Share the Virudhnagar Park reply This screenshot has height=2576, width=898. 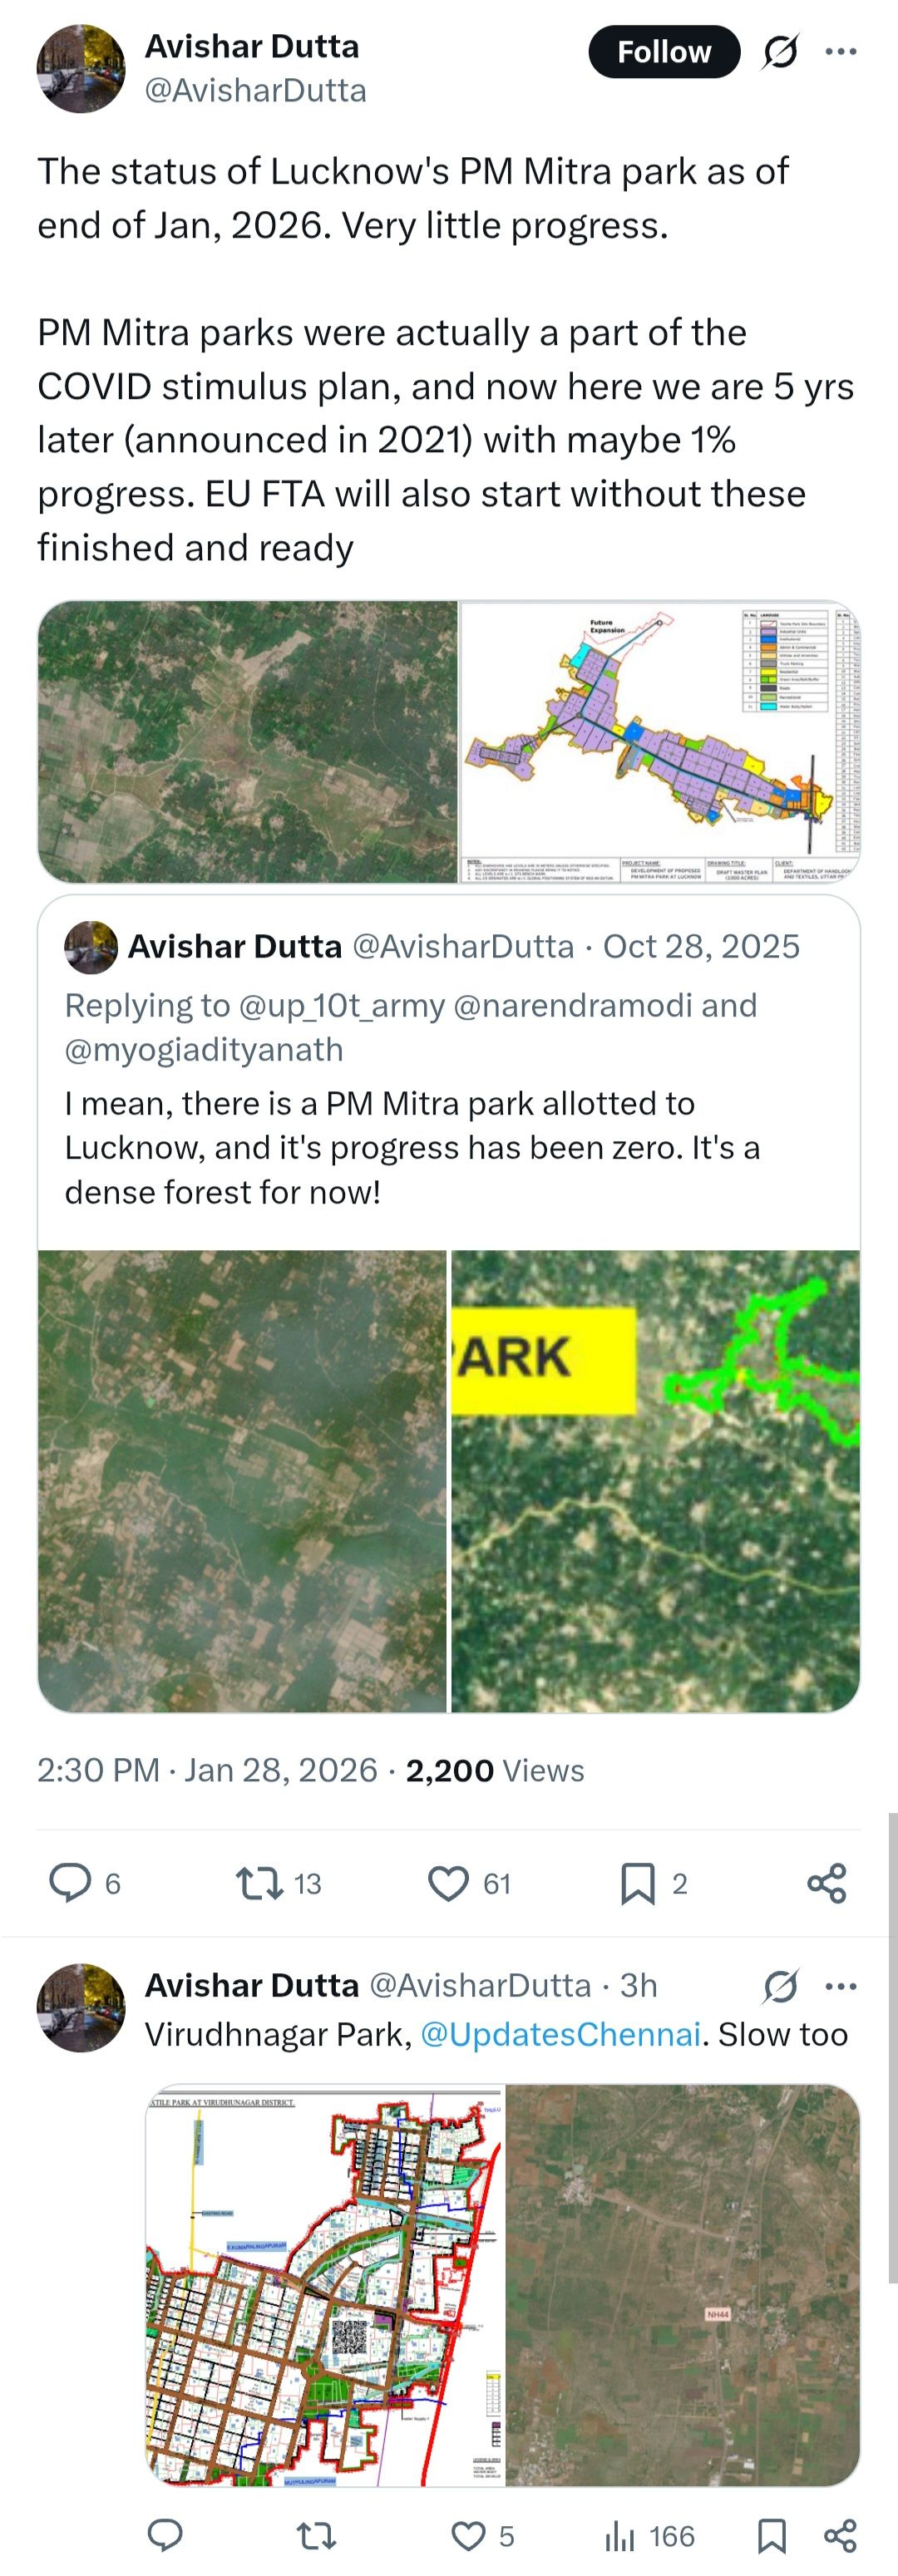[x=840, y=2535]
